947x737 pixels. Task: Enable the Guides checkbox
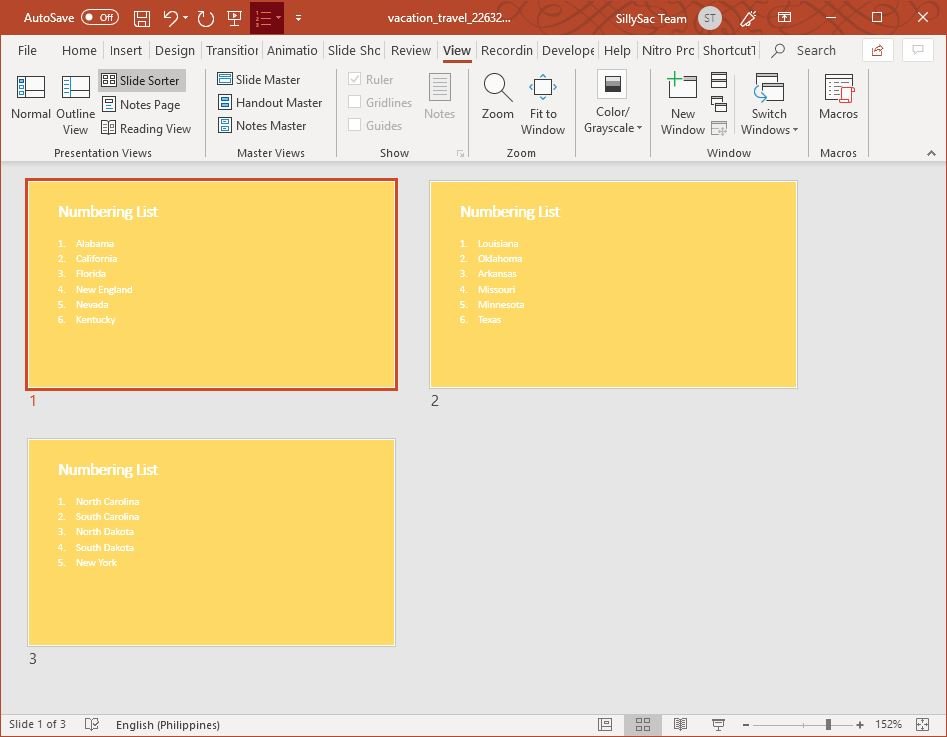[x=355, y=125]
